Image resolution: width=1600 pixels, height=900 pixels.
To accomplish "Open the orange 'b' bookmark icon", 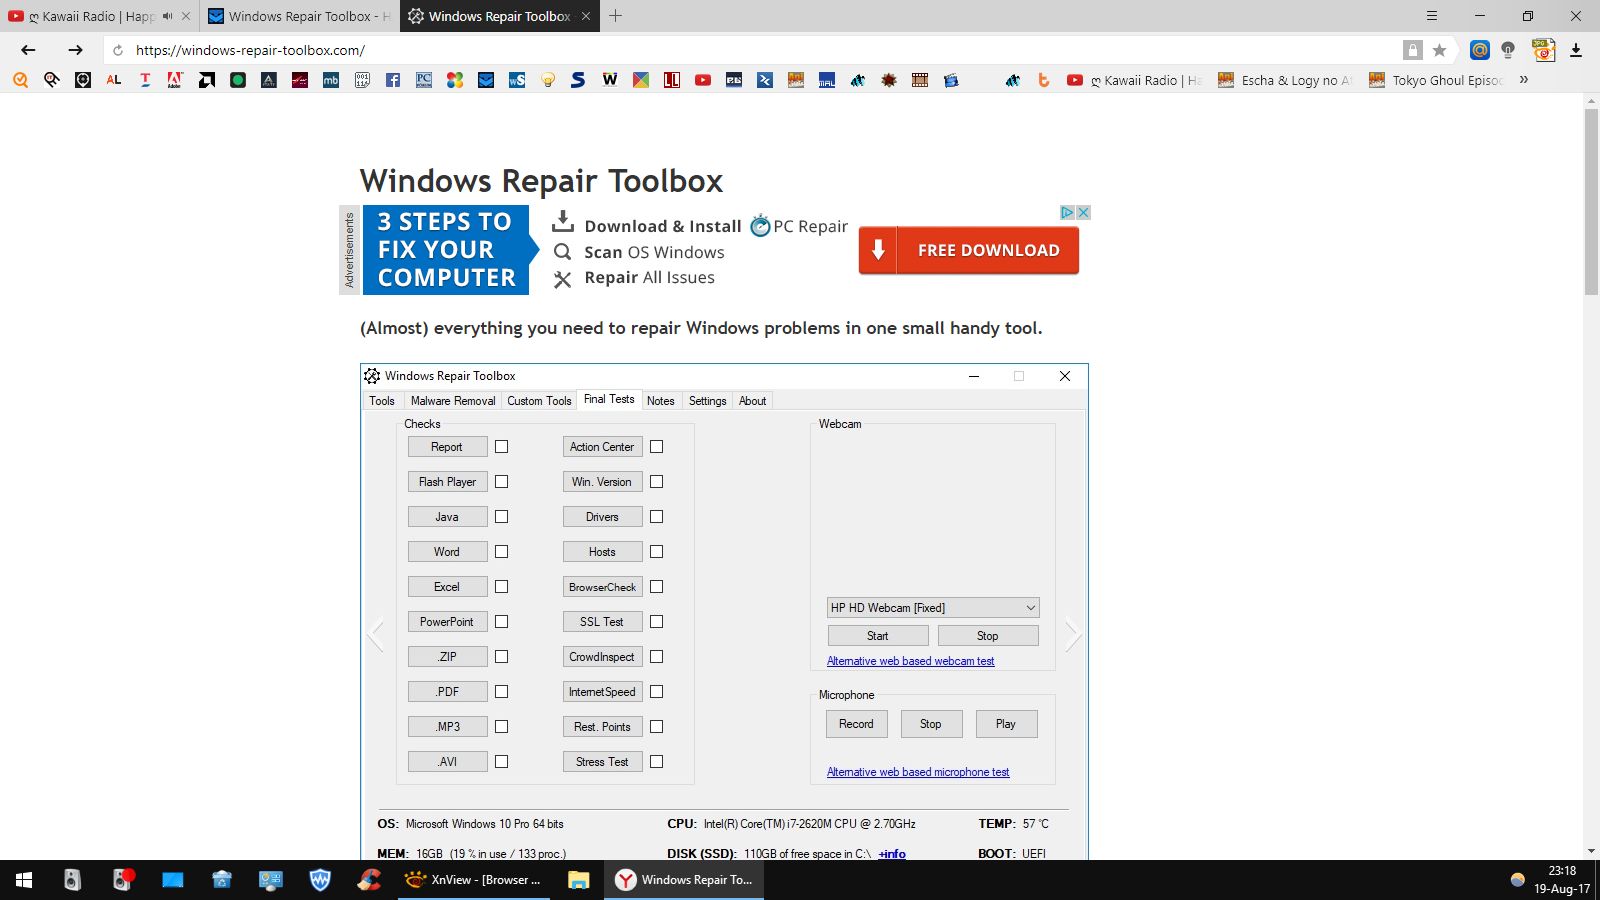I will coord(1044,80).
